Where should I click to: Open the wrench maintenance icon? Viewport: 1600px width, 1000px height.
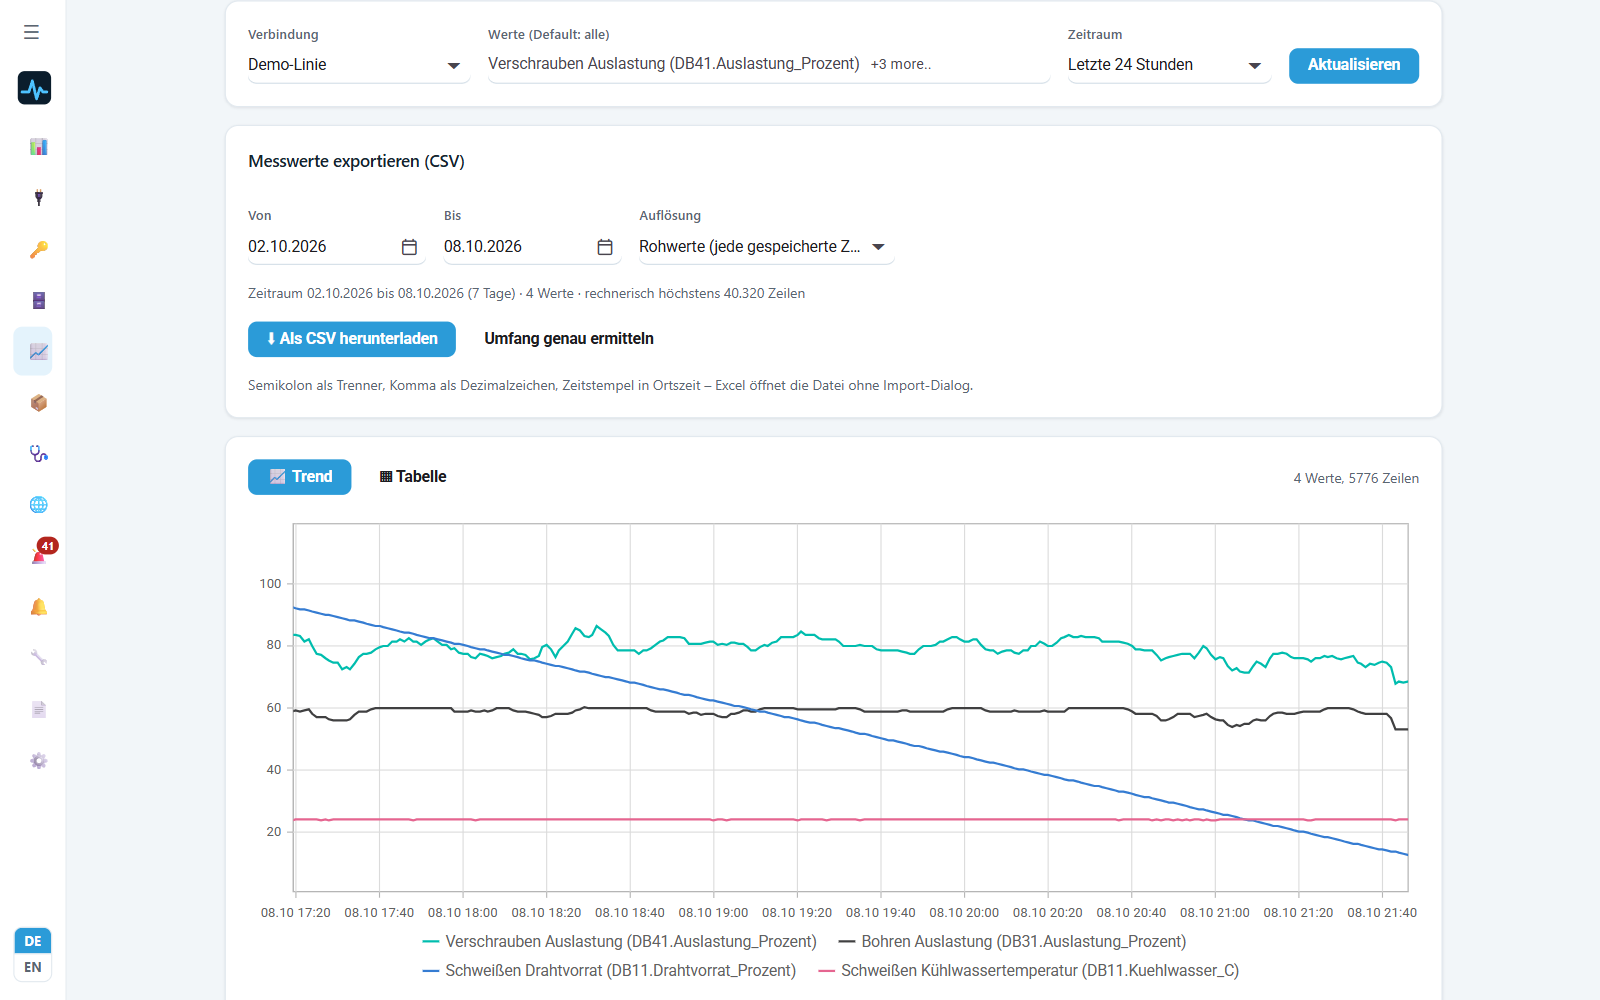pyautogui.click(x=38, y=658)
